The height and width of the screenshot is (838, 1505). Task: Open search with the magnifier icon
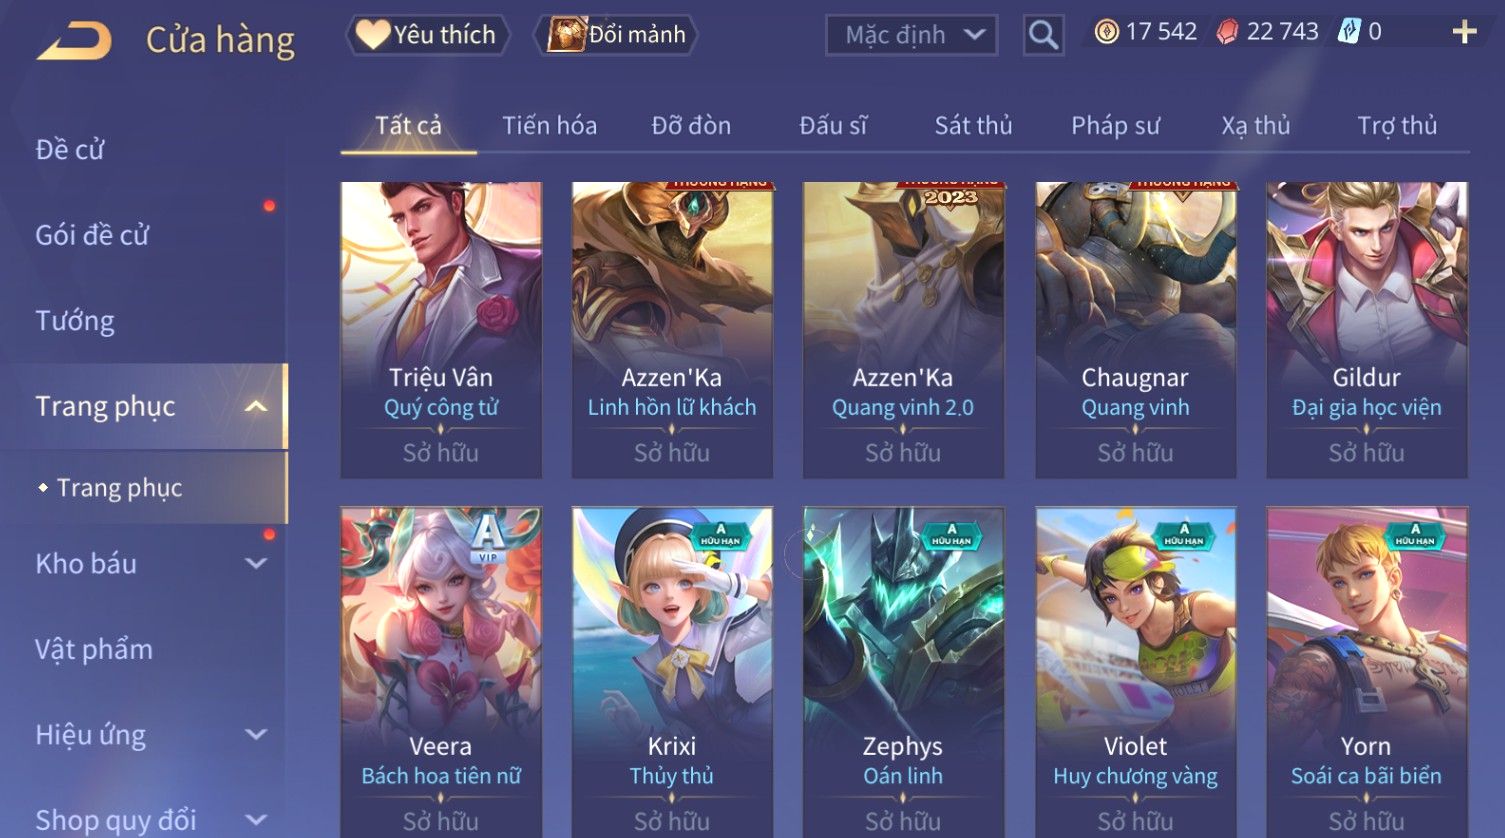[1043, 35]
